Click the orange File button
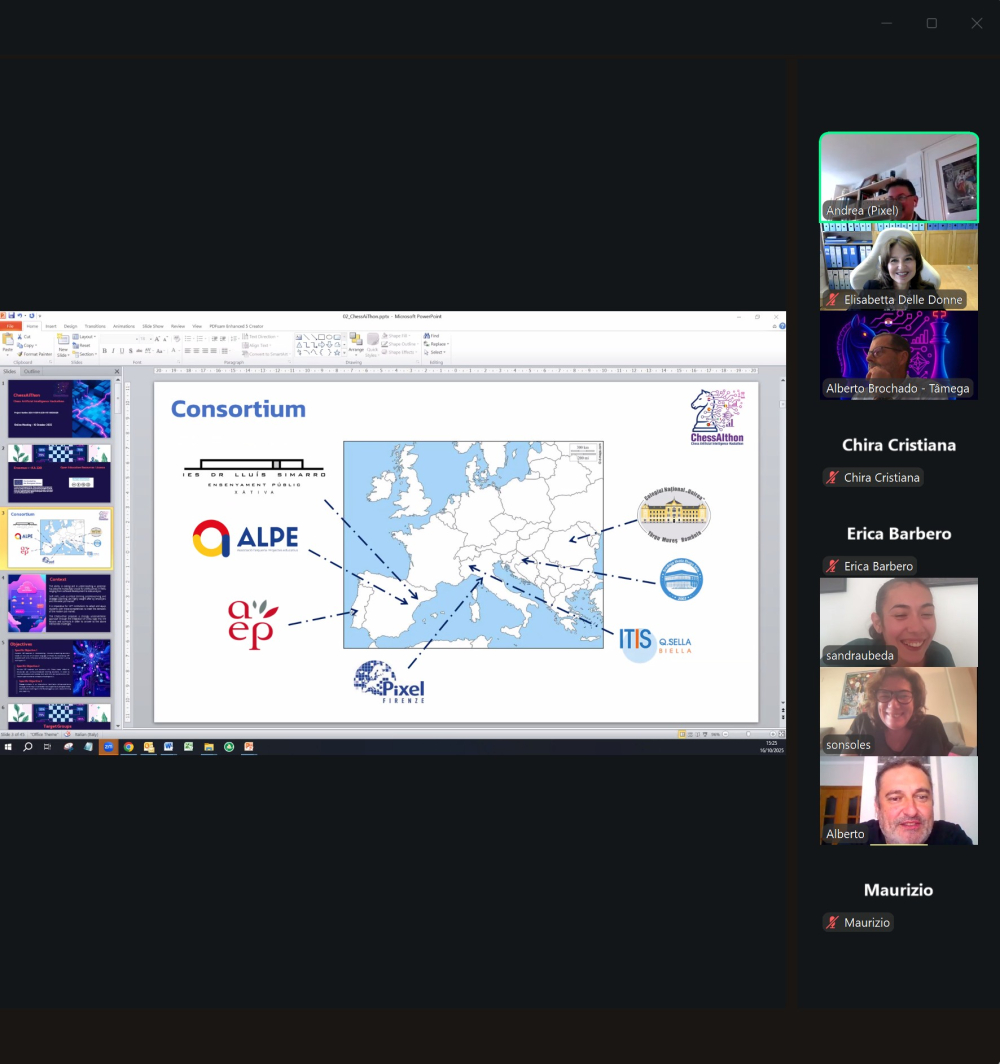 10,326
